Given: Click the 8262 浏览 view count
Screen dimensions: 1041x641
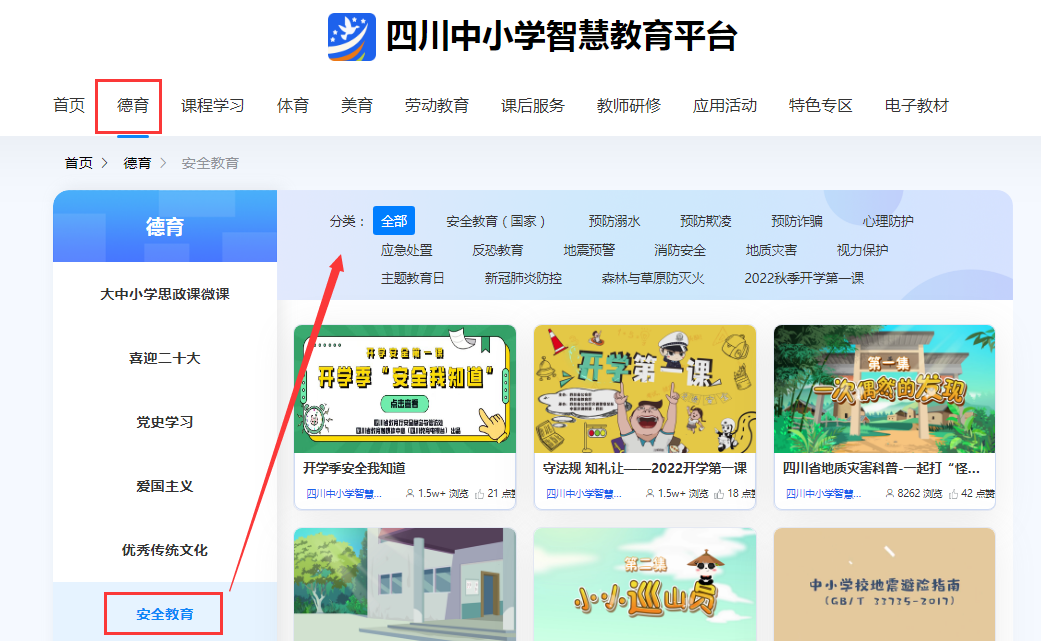Looking at the screenshot, I should 920,494.
